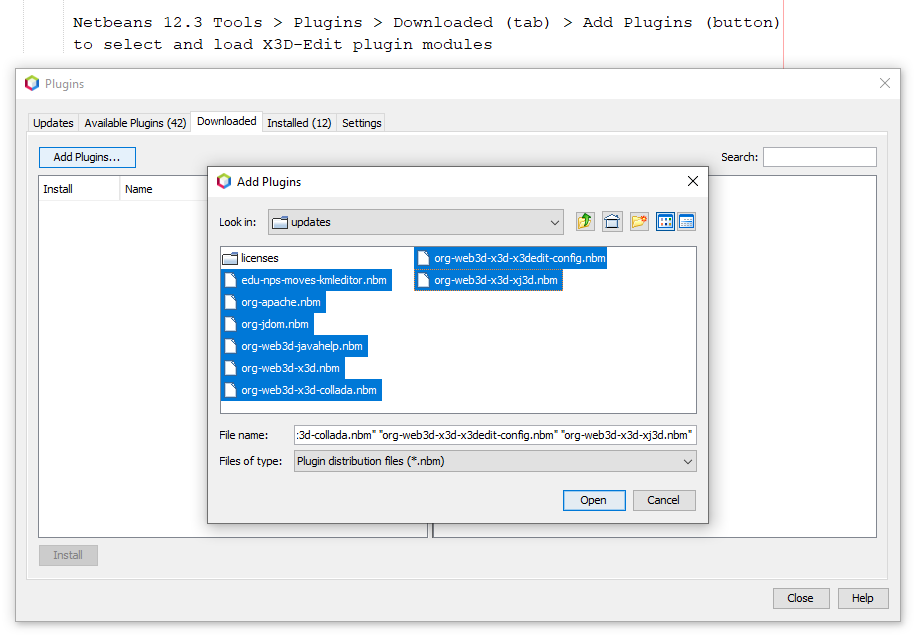Switch to the Installed tab

pyautogui.click(x=298, y=122)
